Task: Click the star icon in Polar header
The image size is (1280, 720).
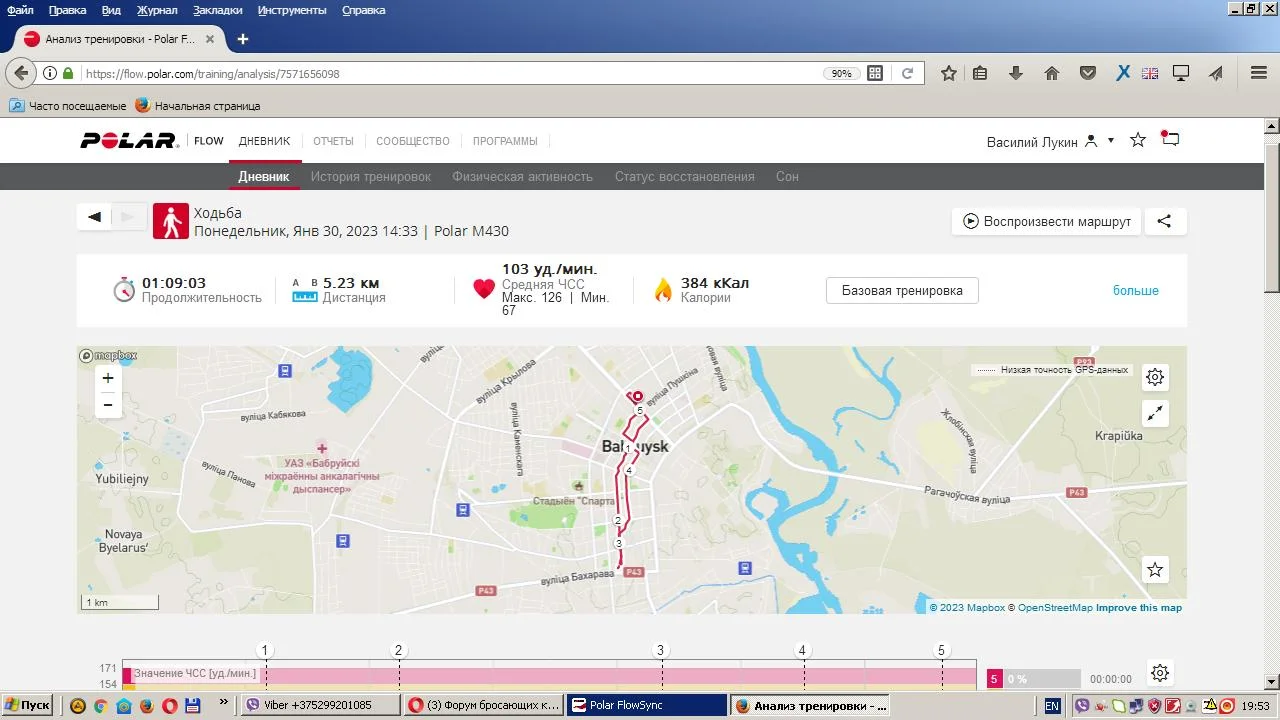Action: [1137, 140]
